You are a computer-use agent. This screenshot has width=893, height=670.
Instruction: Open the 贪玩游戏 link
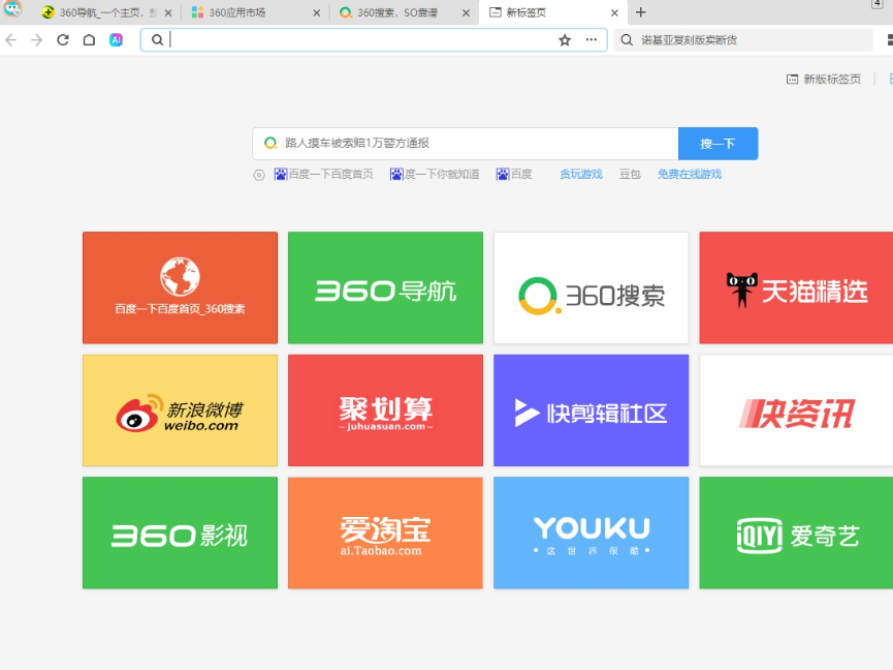pyautogui.click(x=580, y=174)
